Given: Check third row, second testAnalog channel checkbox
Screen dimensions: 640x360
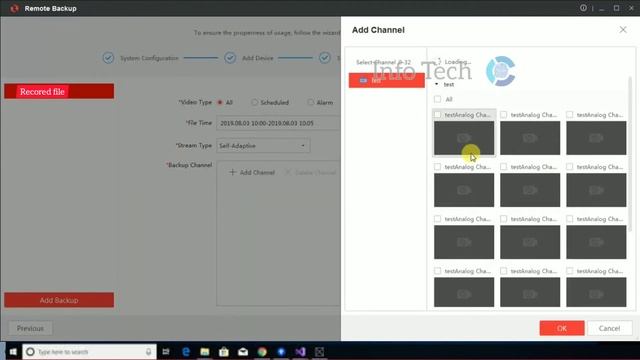Looking at the screenshot, I should pyautogui.click(x=504, y=219).
